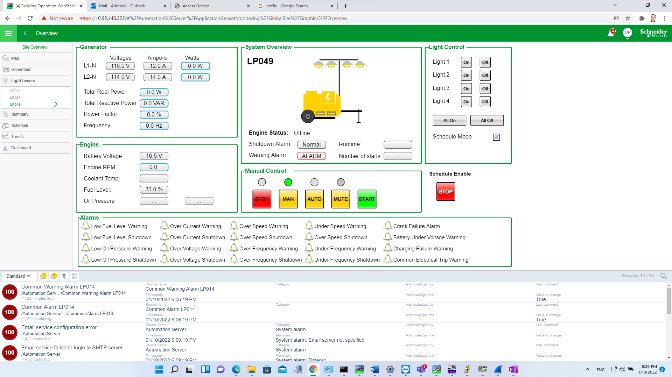Click the ALARM Warning Alarm status box
Viewport: 672px width, 377px height.
(312, 156)
